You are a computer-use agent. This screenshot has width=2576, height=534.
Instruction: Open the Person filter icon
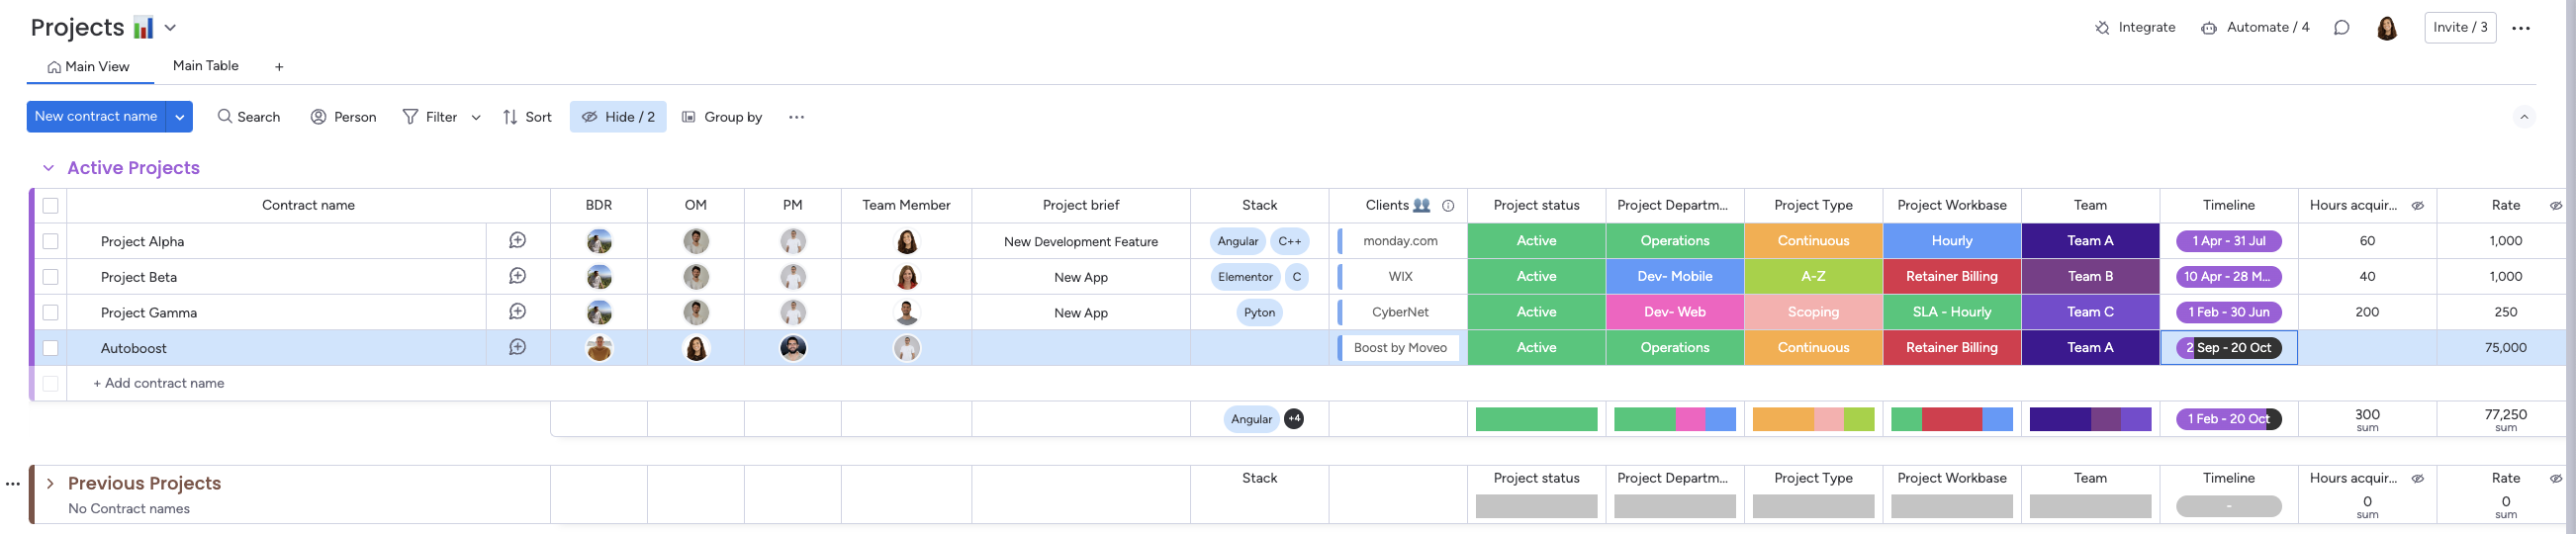[319, 117]
